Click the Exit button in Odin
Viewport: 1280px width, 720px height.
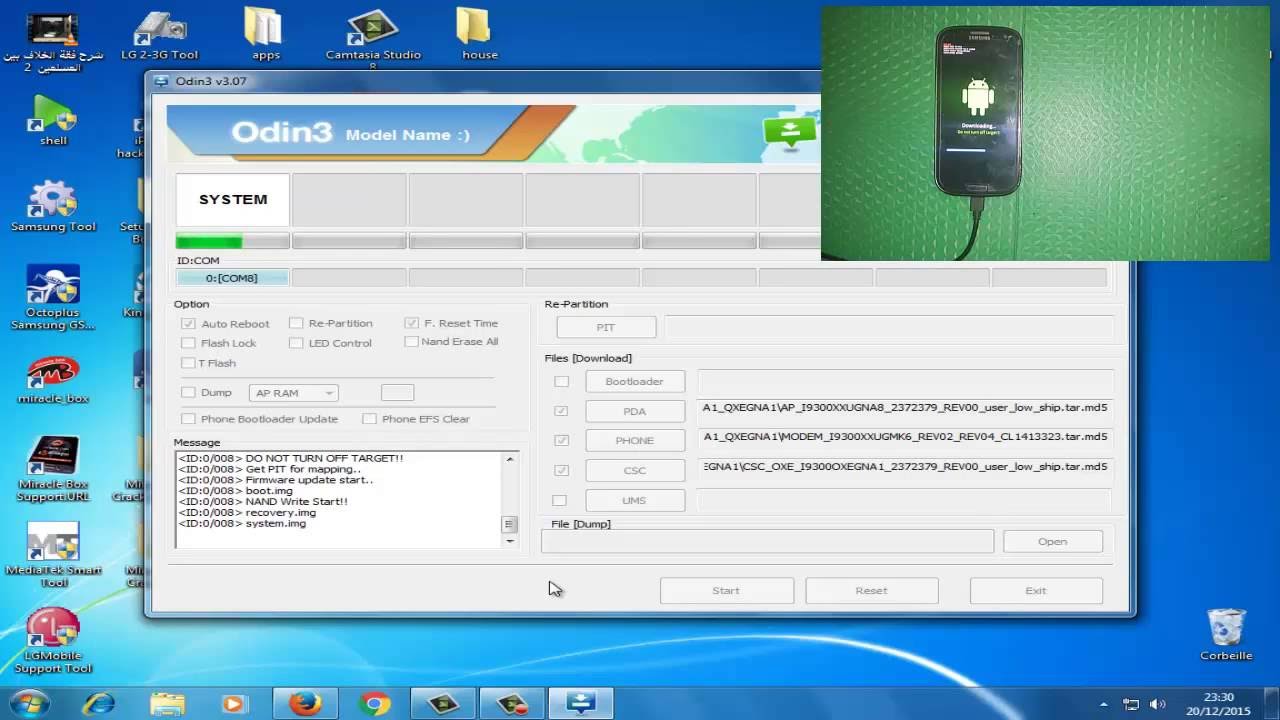click(1036, 590)
